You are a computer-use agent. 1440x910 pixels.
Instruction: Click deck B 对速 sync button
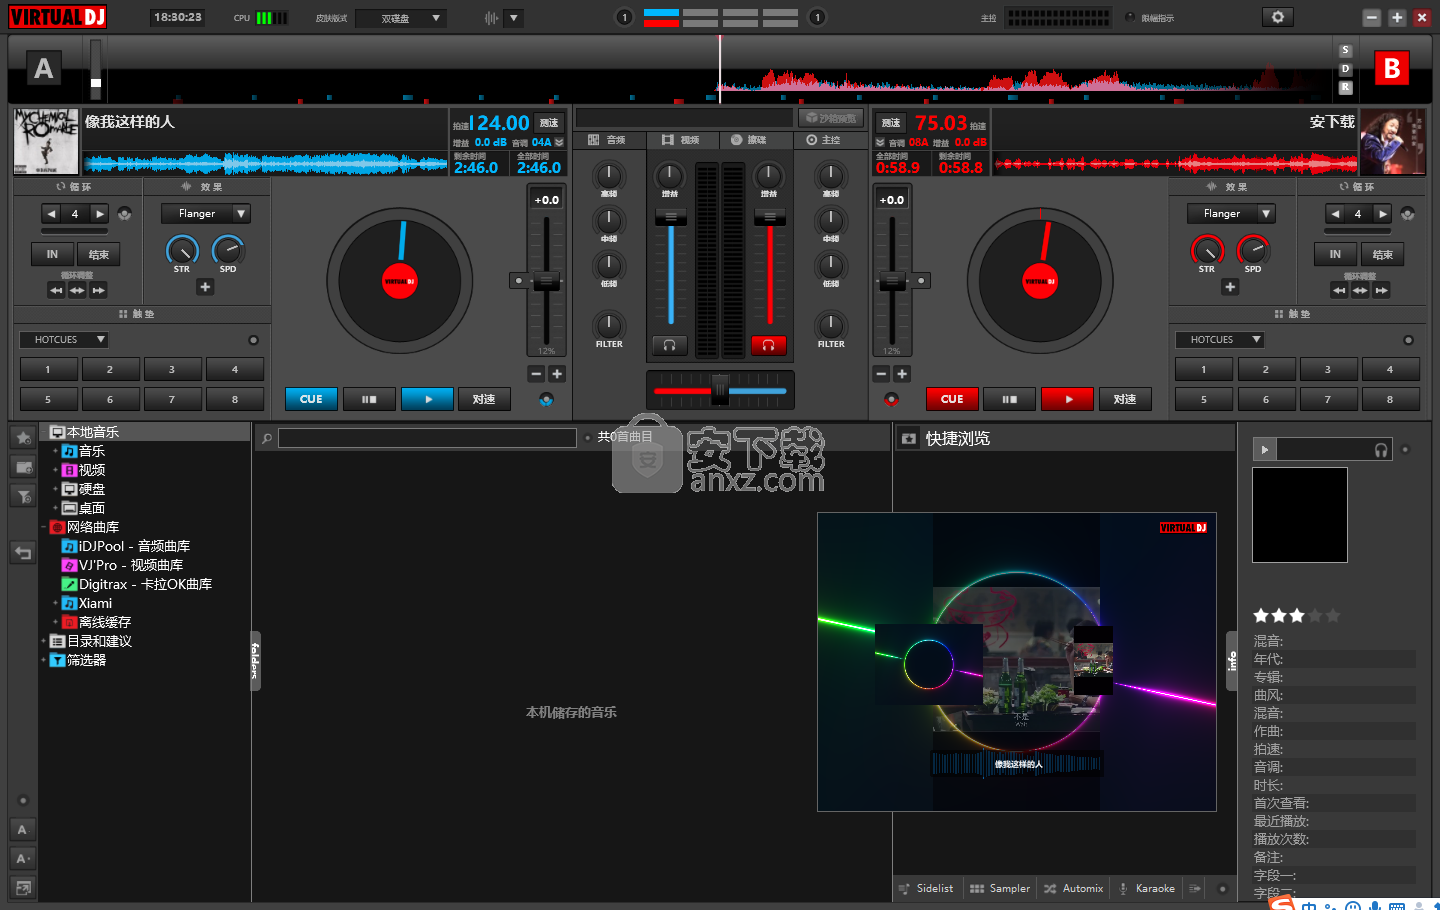(x=1125, y=399)
